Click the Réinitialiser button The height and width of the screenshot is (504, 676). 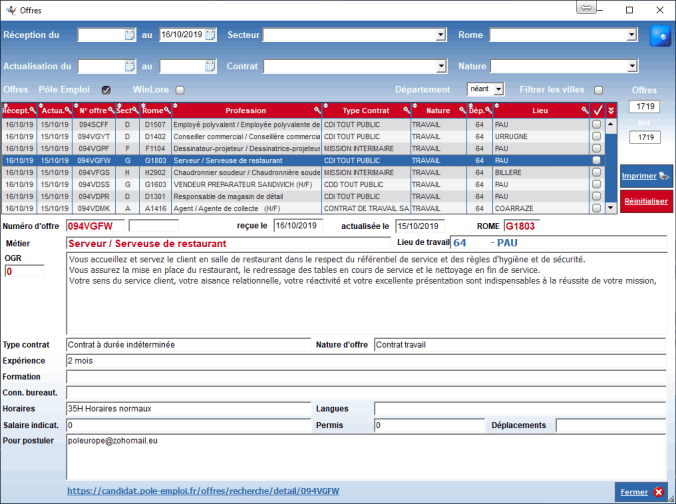646,201
